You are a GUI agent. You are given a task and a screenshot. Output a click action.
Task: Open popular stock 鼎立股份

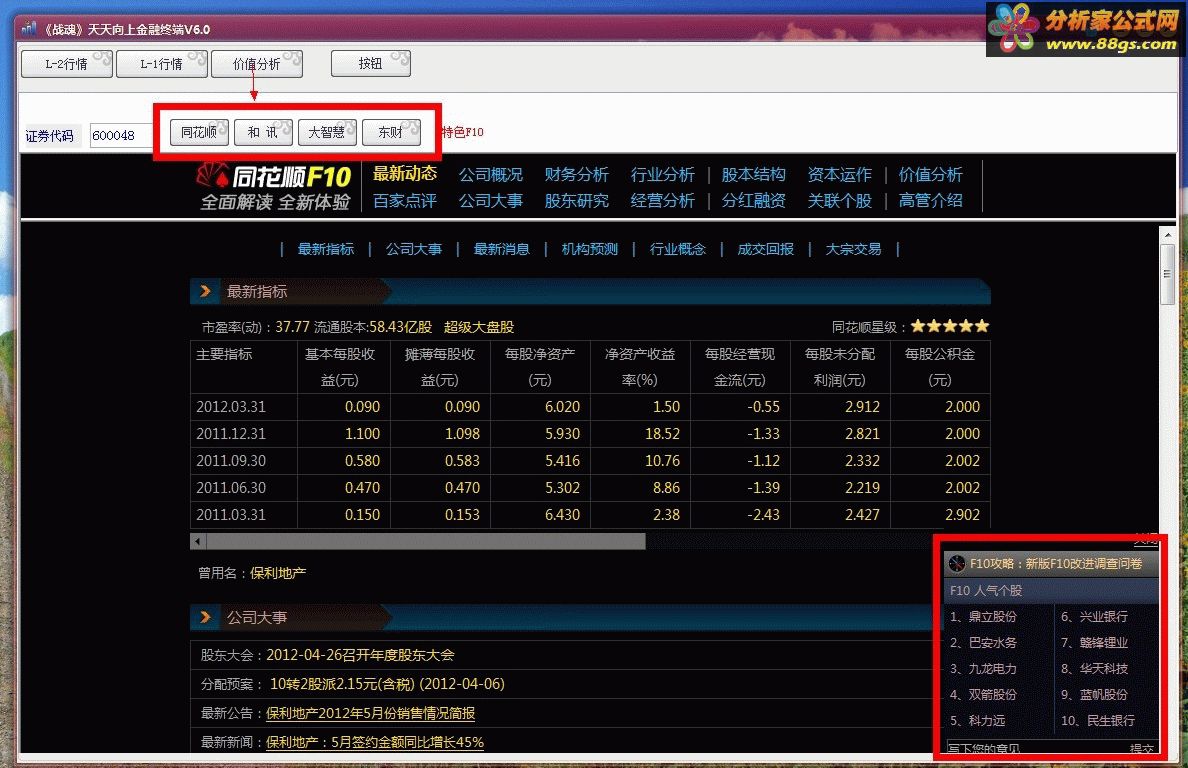coord(993,617)
